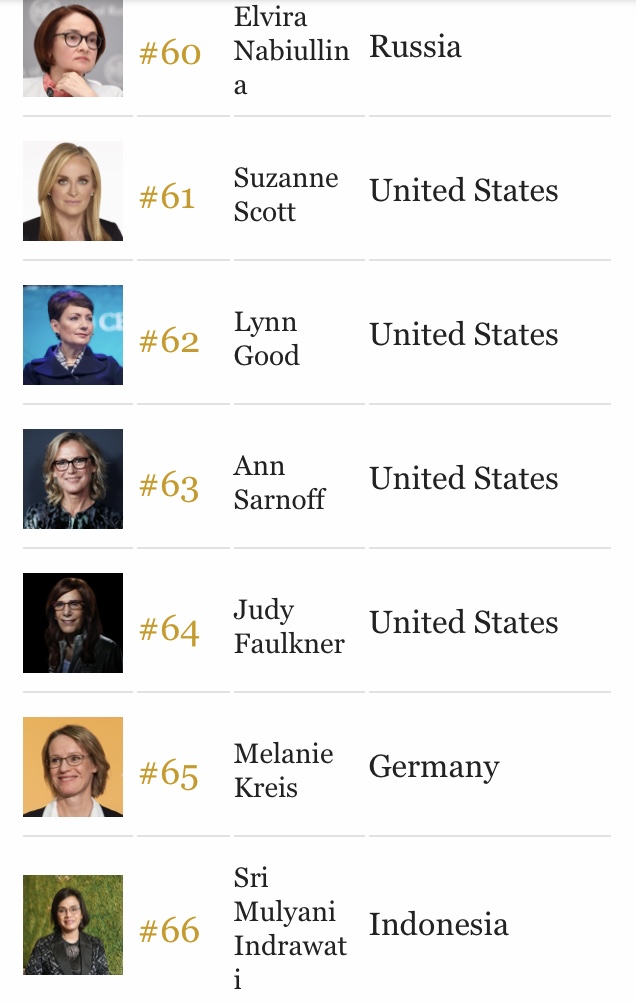Click the name Lynn Good
The height and width of the screenshot is (1003, 636).
coord(267,338)
